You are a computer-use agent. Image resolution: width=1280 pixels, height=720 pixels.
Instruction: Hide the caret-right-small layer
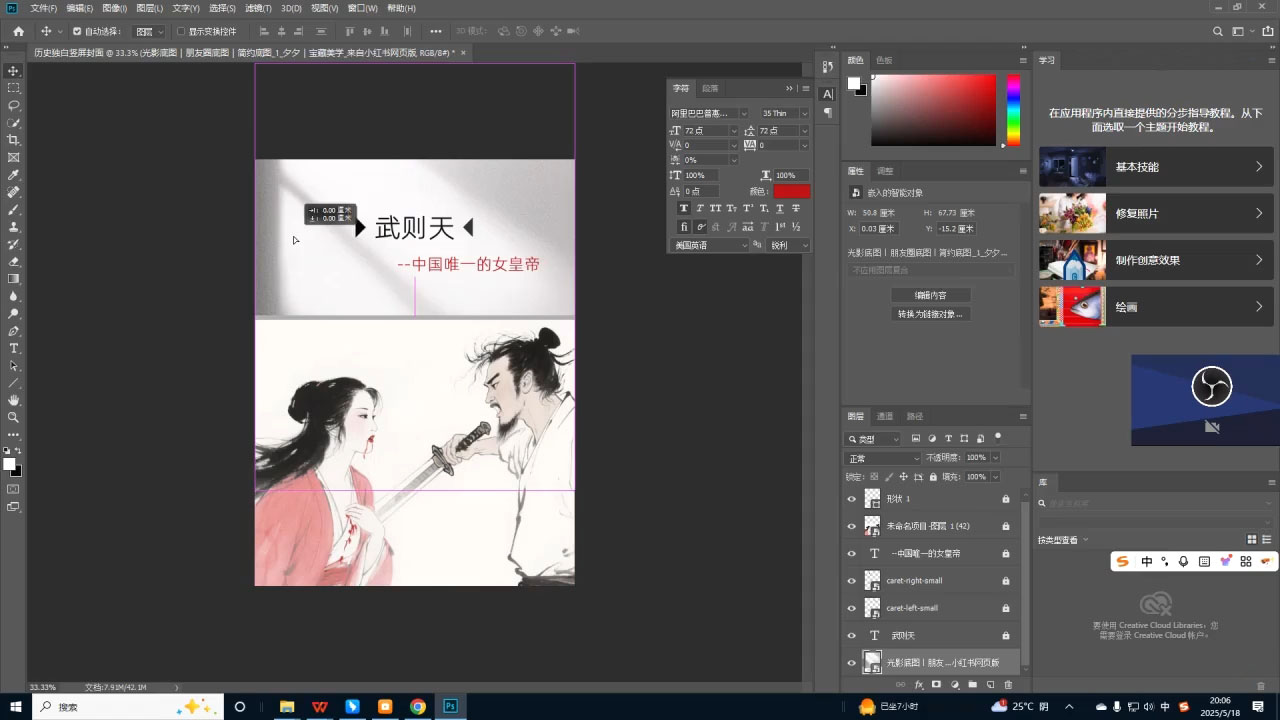coord(852,581)
